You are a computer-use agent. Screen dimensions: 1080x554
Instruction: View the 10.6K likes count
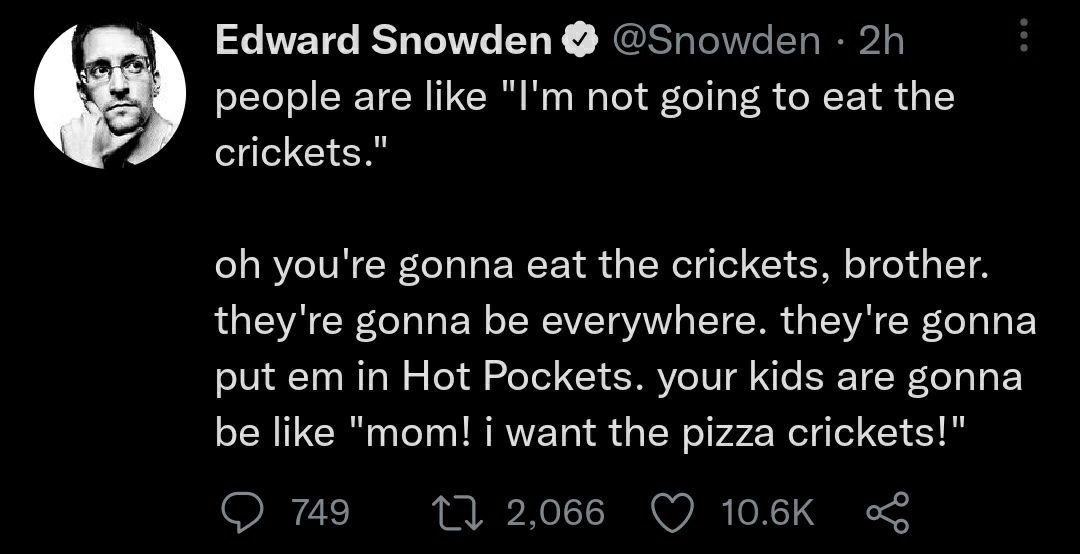[x=767, y=513]
